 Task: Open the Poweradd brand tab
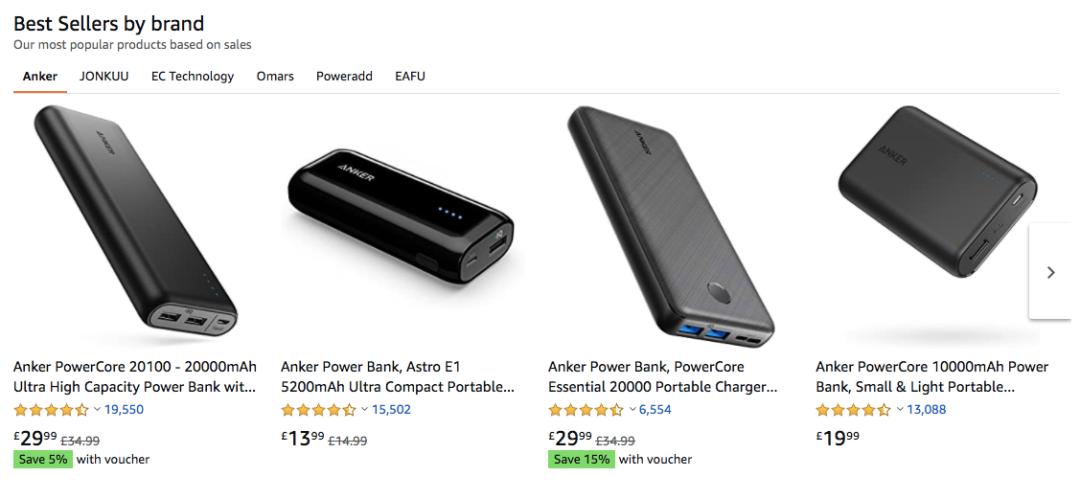[344, 76]
